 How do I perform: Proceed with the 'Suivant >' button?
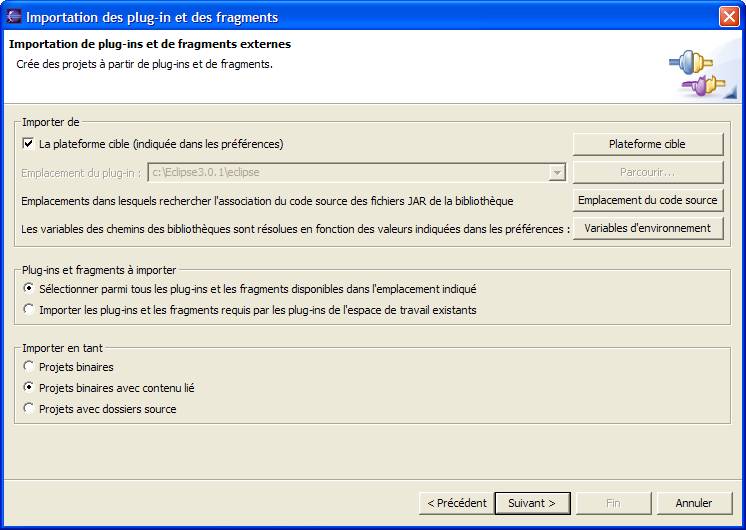532,503
